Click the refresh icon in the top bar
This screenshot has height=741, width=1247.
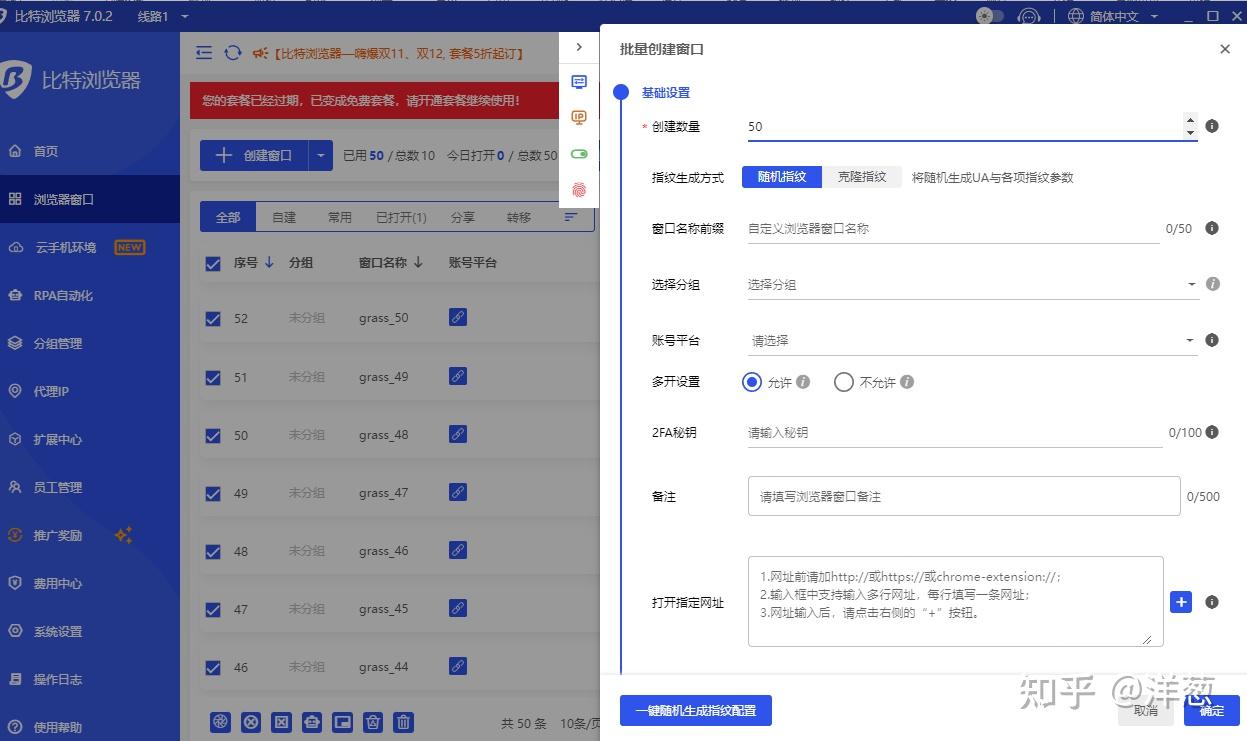pos(233,53)
